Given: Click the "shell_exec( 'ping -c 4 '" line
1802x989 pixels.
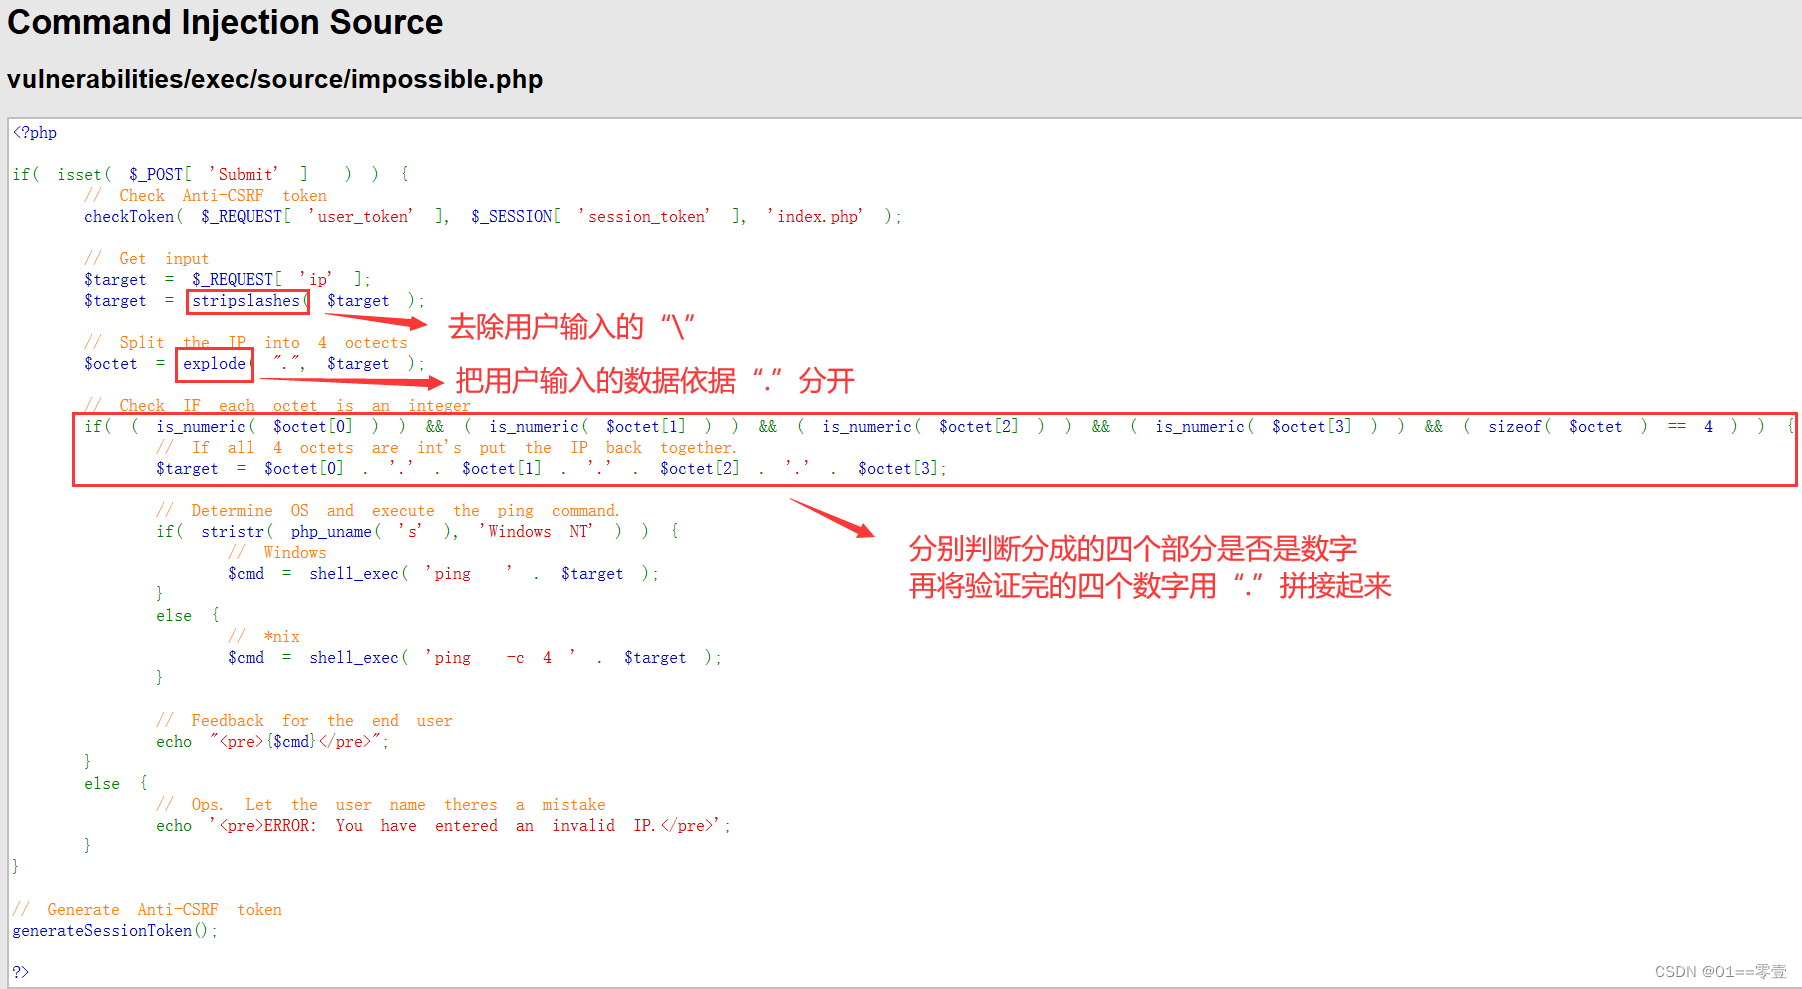Looking at the screenshot, I should tap(475, 658).
